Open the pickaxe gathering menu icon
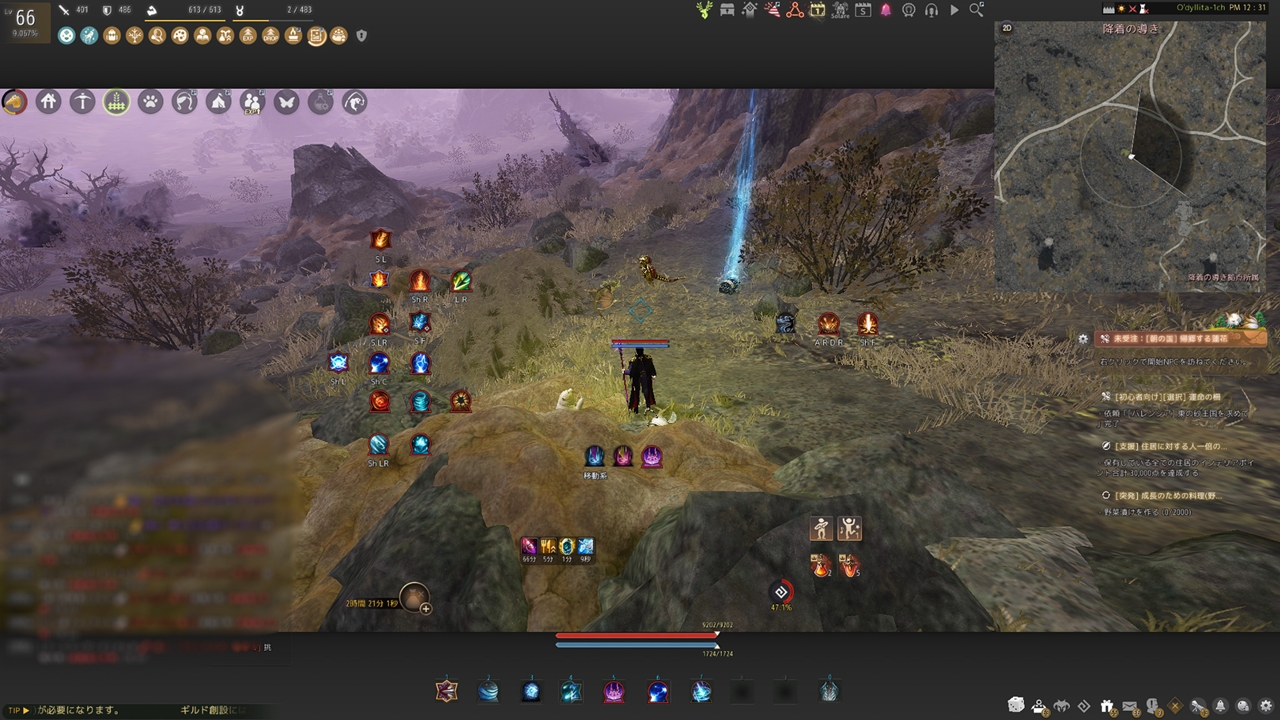 [82, 101]
